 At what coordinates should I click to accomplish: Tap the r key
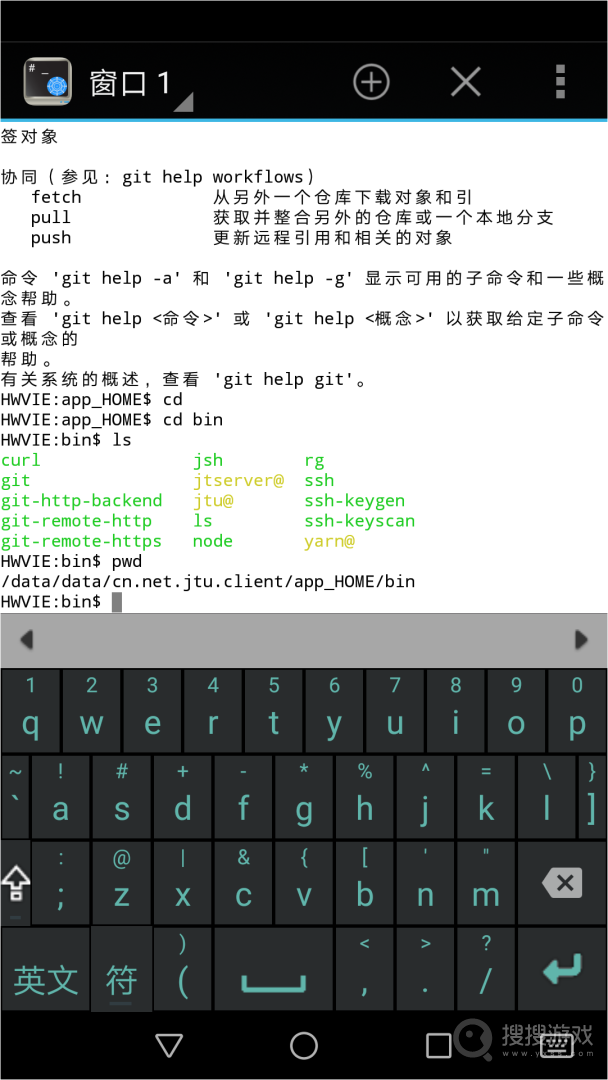(213, 710)
